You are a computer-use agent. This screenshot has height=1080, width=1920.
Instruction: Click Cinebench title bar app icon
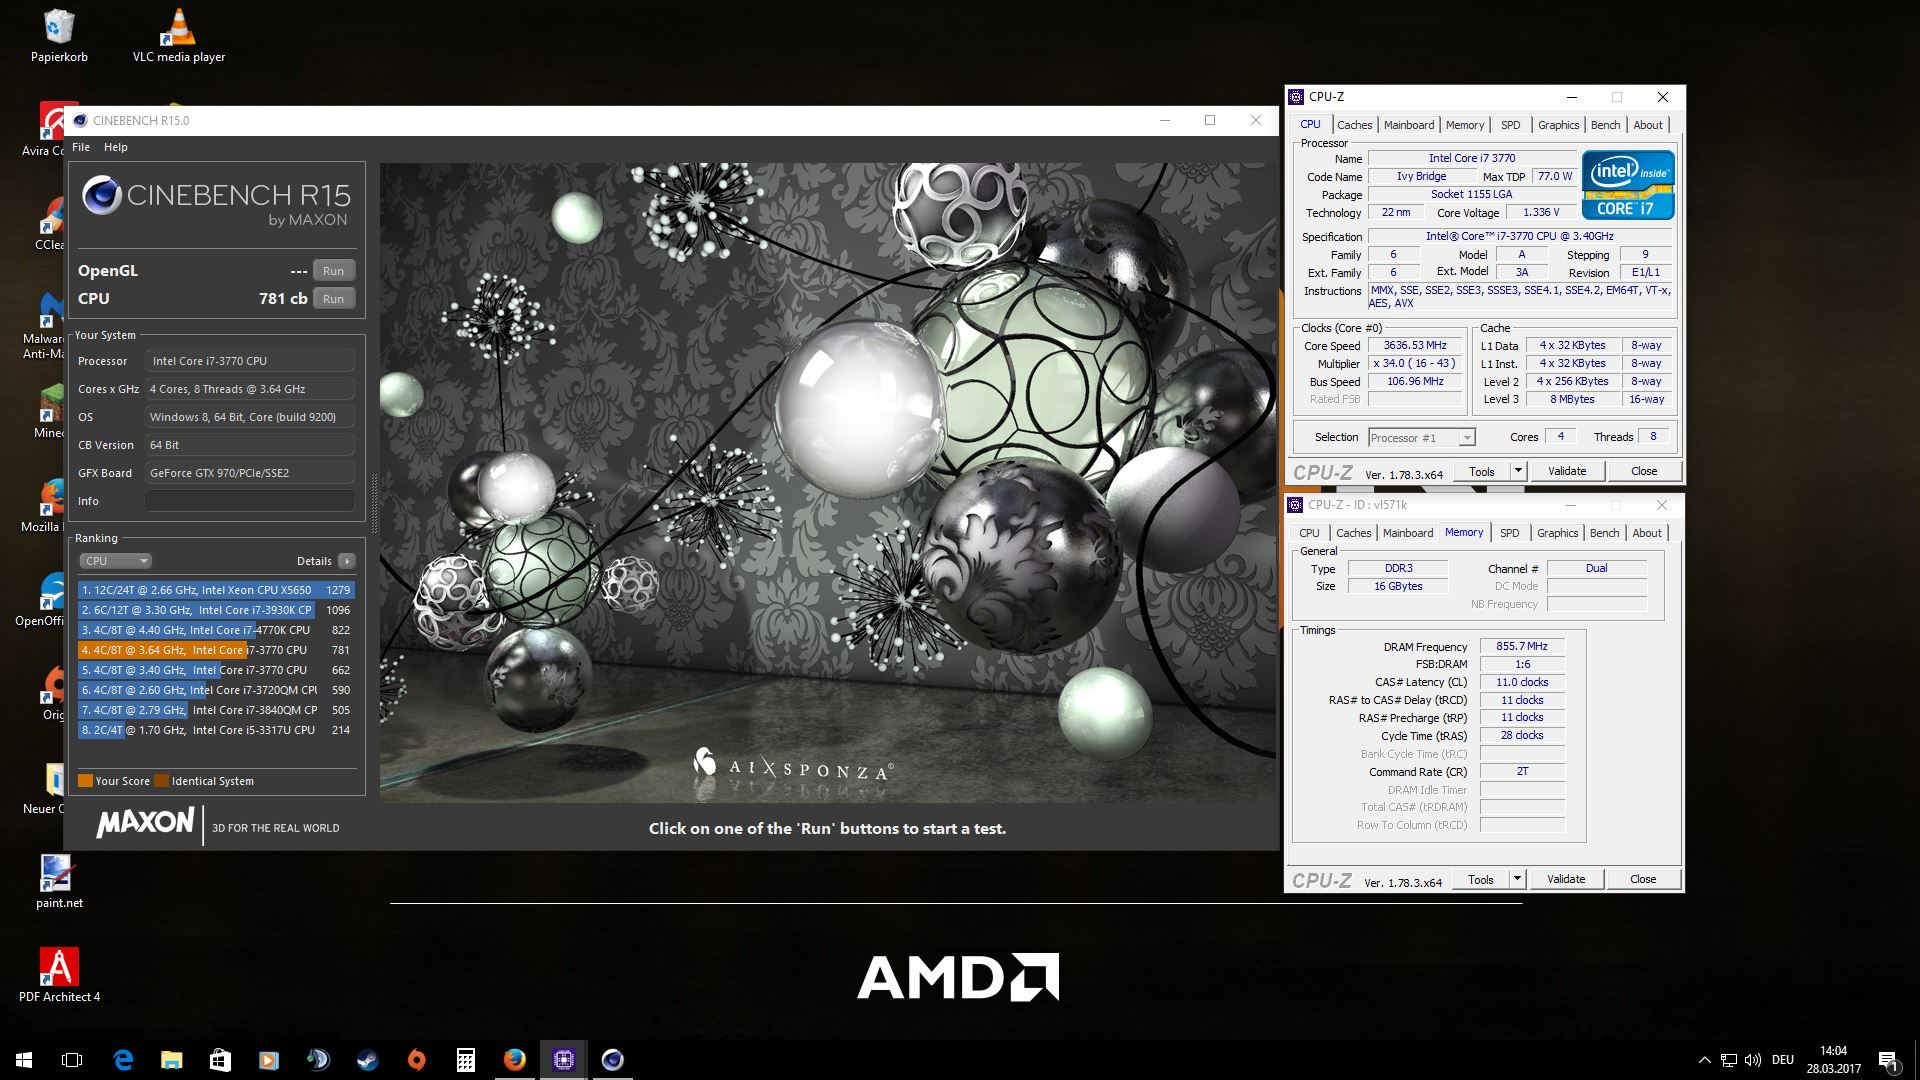coord(80,120)
